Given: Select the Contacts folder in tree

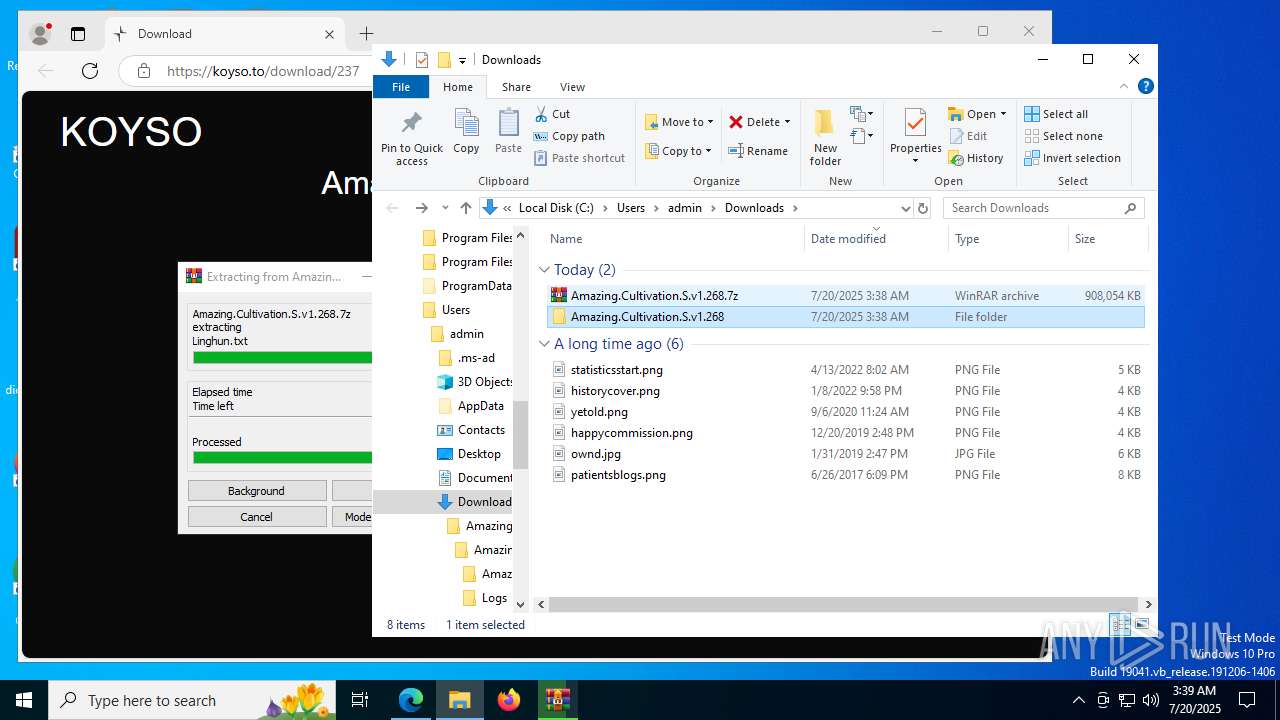Looking at the screenshot, I should pyautogui.click(x=471, y=430).
